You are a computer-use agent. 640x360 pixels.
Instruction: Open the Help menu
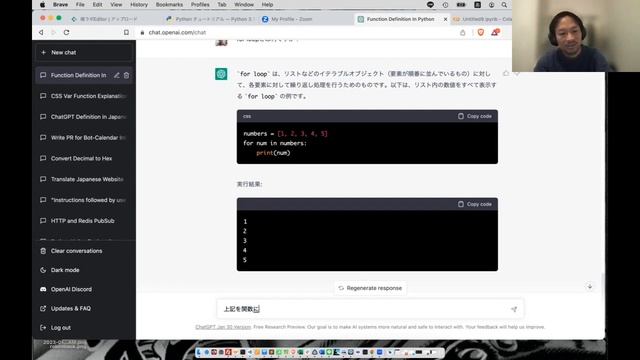point(267,5)
